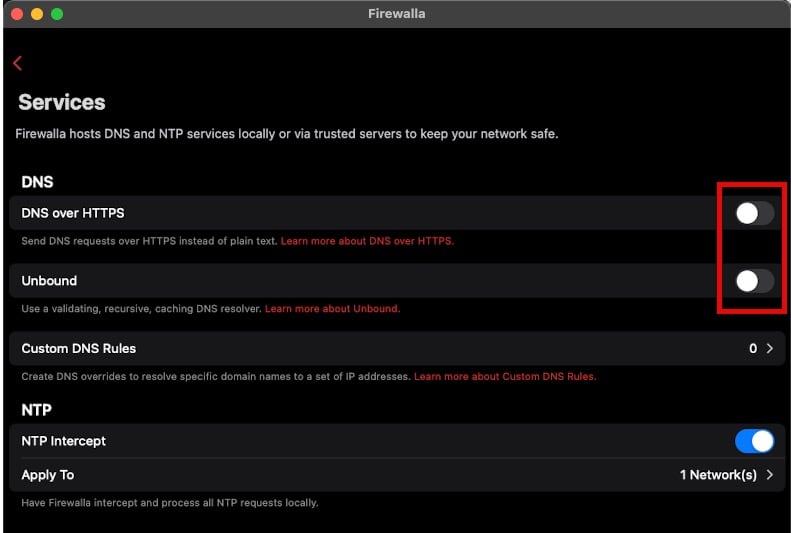Screen dimensions: 791x533
Task: Expand the Apply To chevron arrow
Action: pyautogui.click(x=770, y=475)
